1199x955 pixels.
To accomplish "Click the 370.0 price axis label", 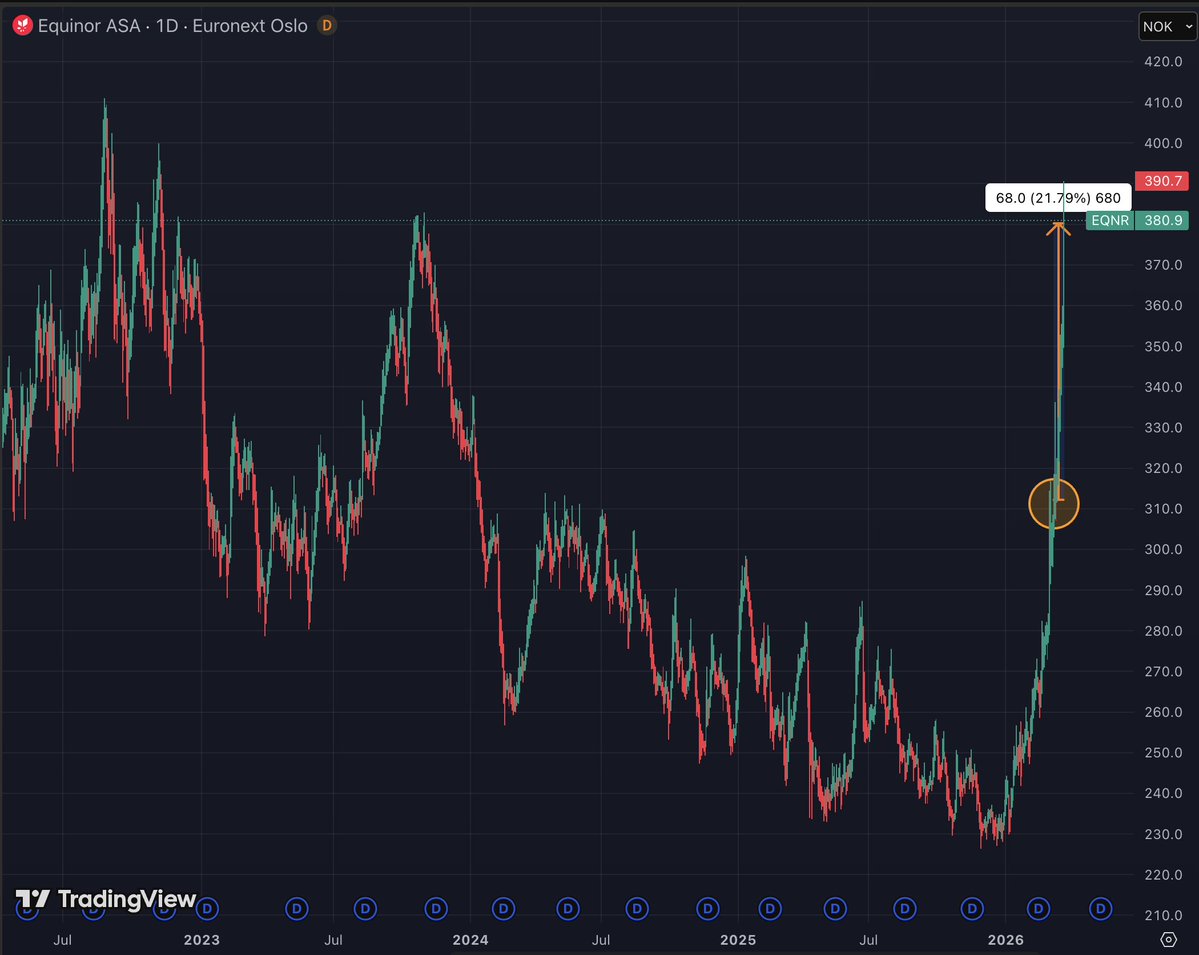I will [x=1163, y=265].
